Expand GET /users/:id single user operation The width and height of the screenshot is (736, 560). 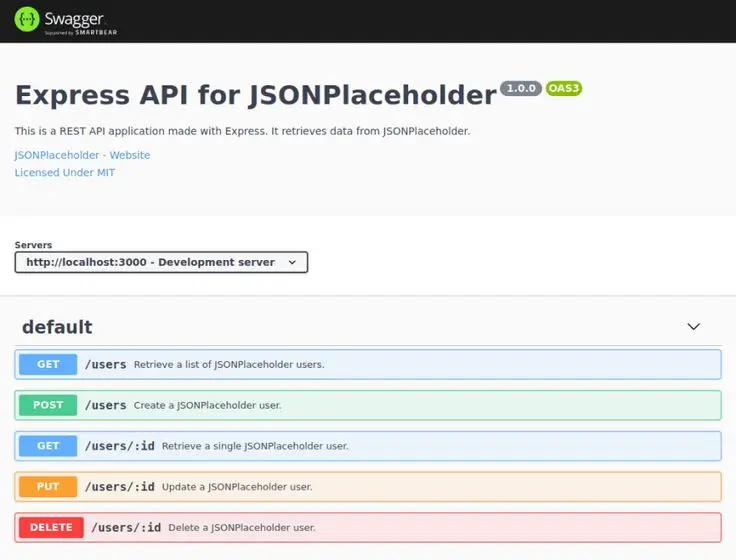pos(368,446)
